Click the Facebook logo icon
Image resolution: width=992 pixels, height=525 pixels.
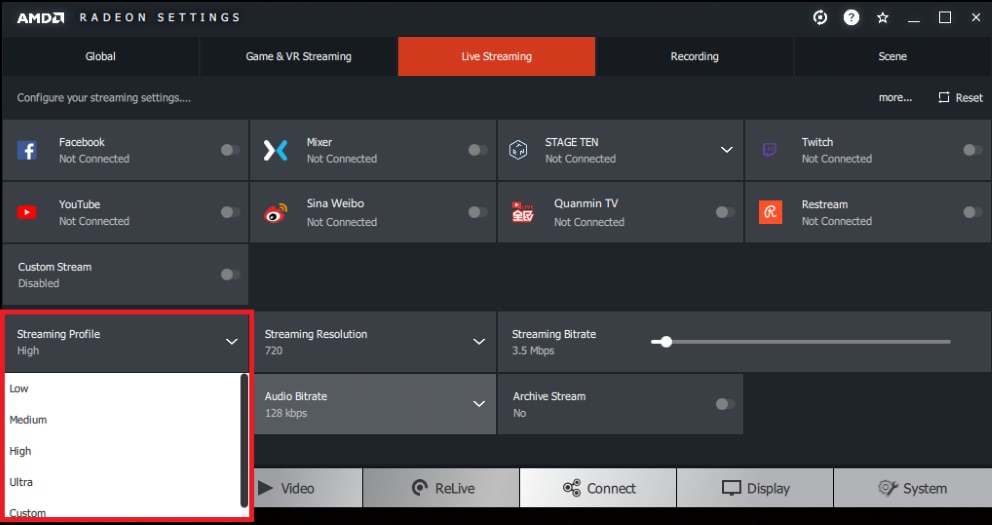27,151
